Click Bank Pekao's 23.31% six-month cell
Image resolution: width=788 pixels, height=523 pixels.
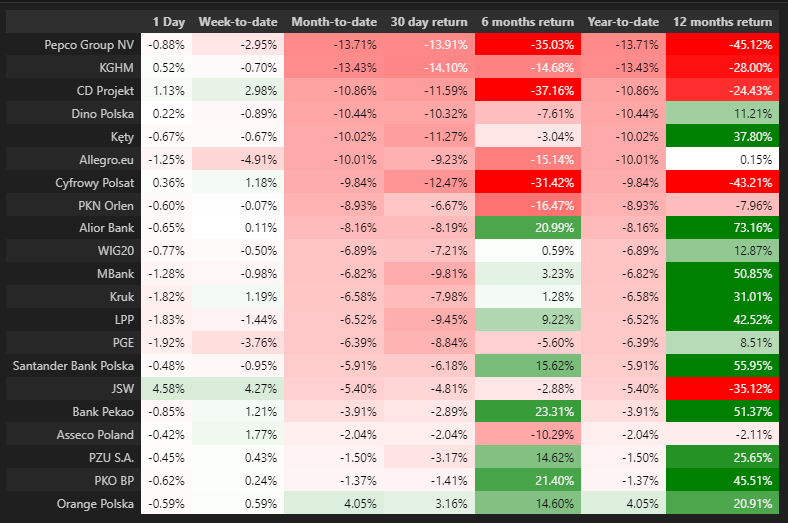point(527,412)
